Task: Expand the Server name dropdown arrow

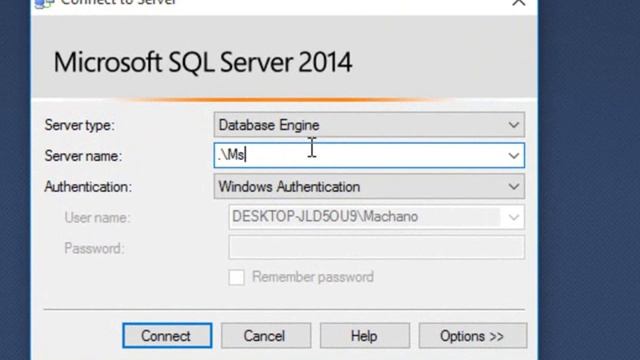Action: tap(513, 156)
